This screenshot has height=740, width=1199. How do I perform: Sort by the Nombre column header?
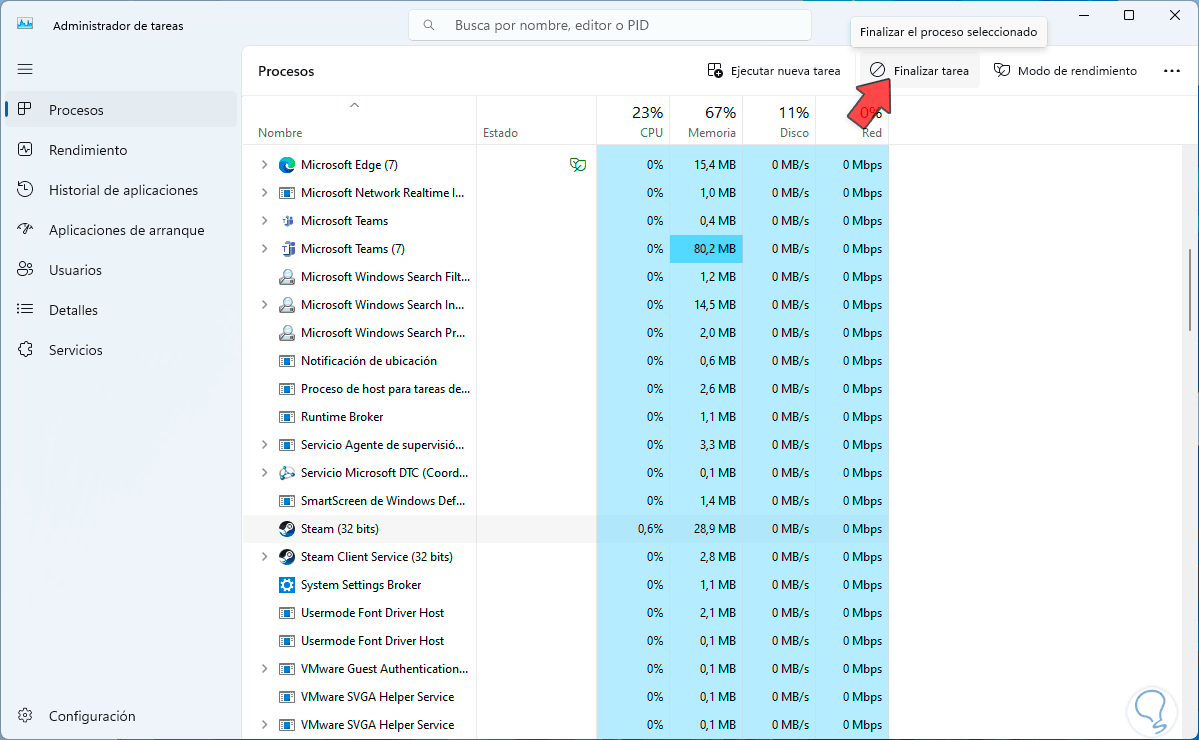(359, 121)
